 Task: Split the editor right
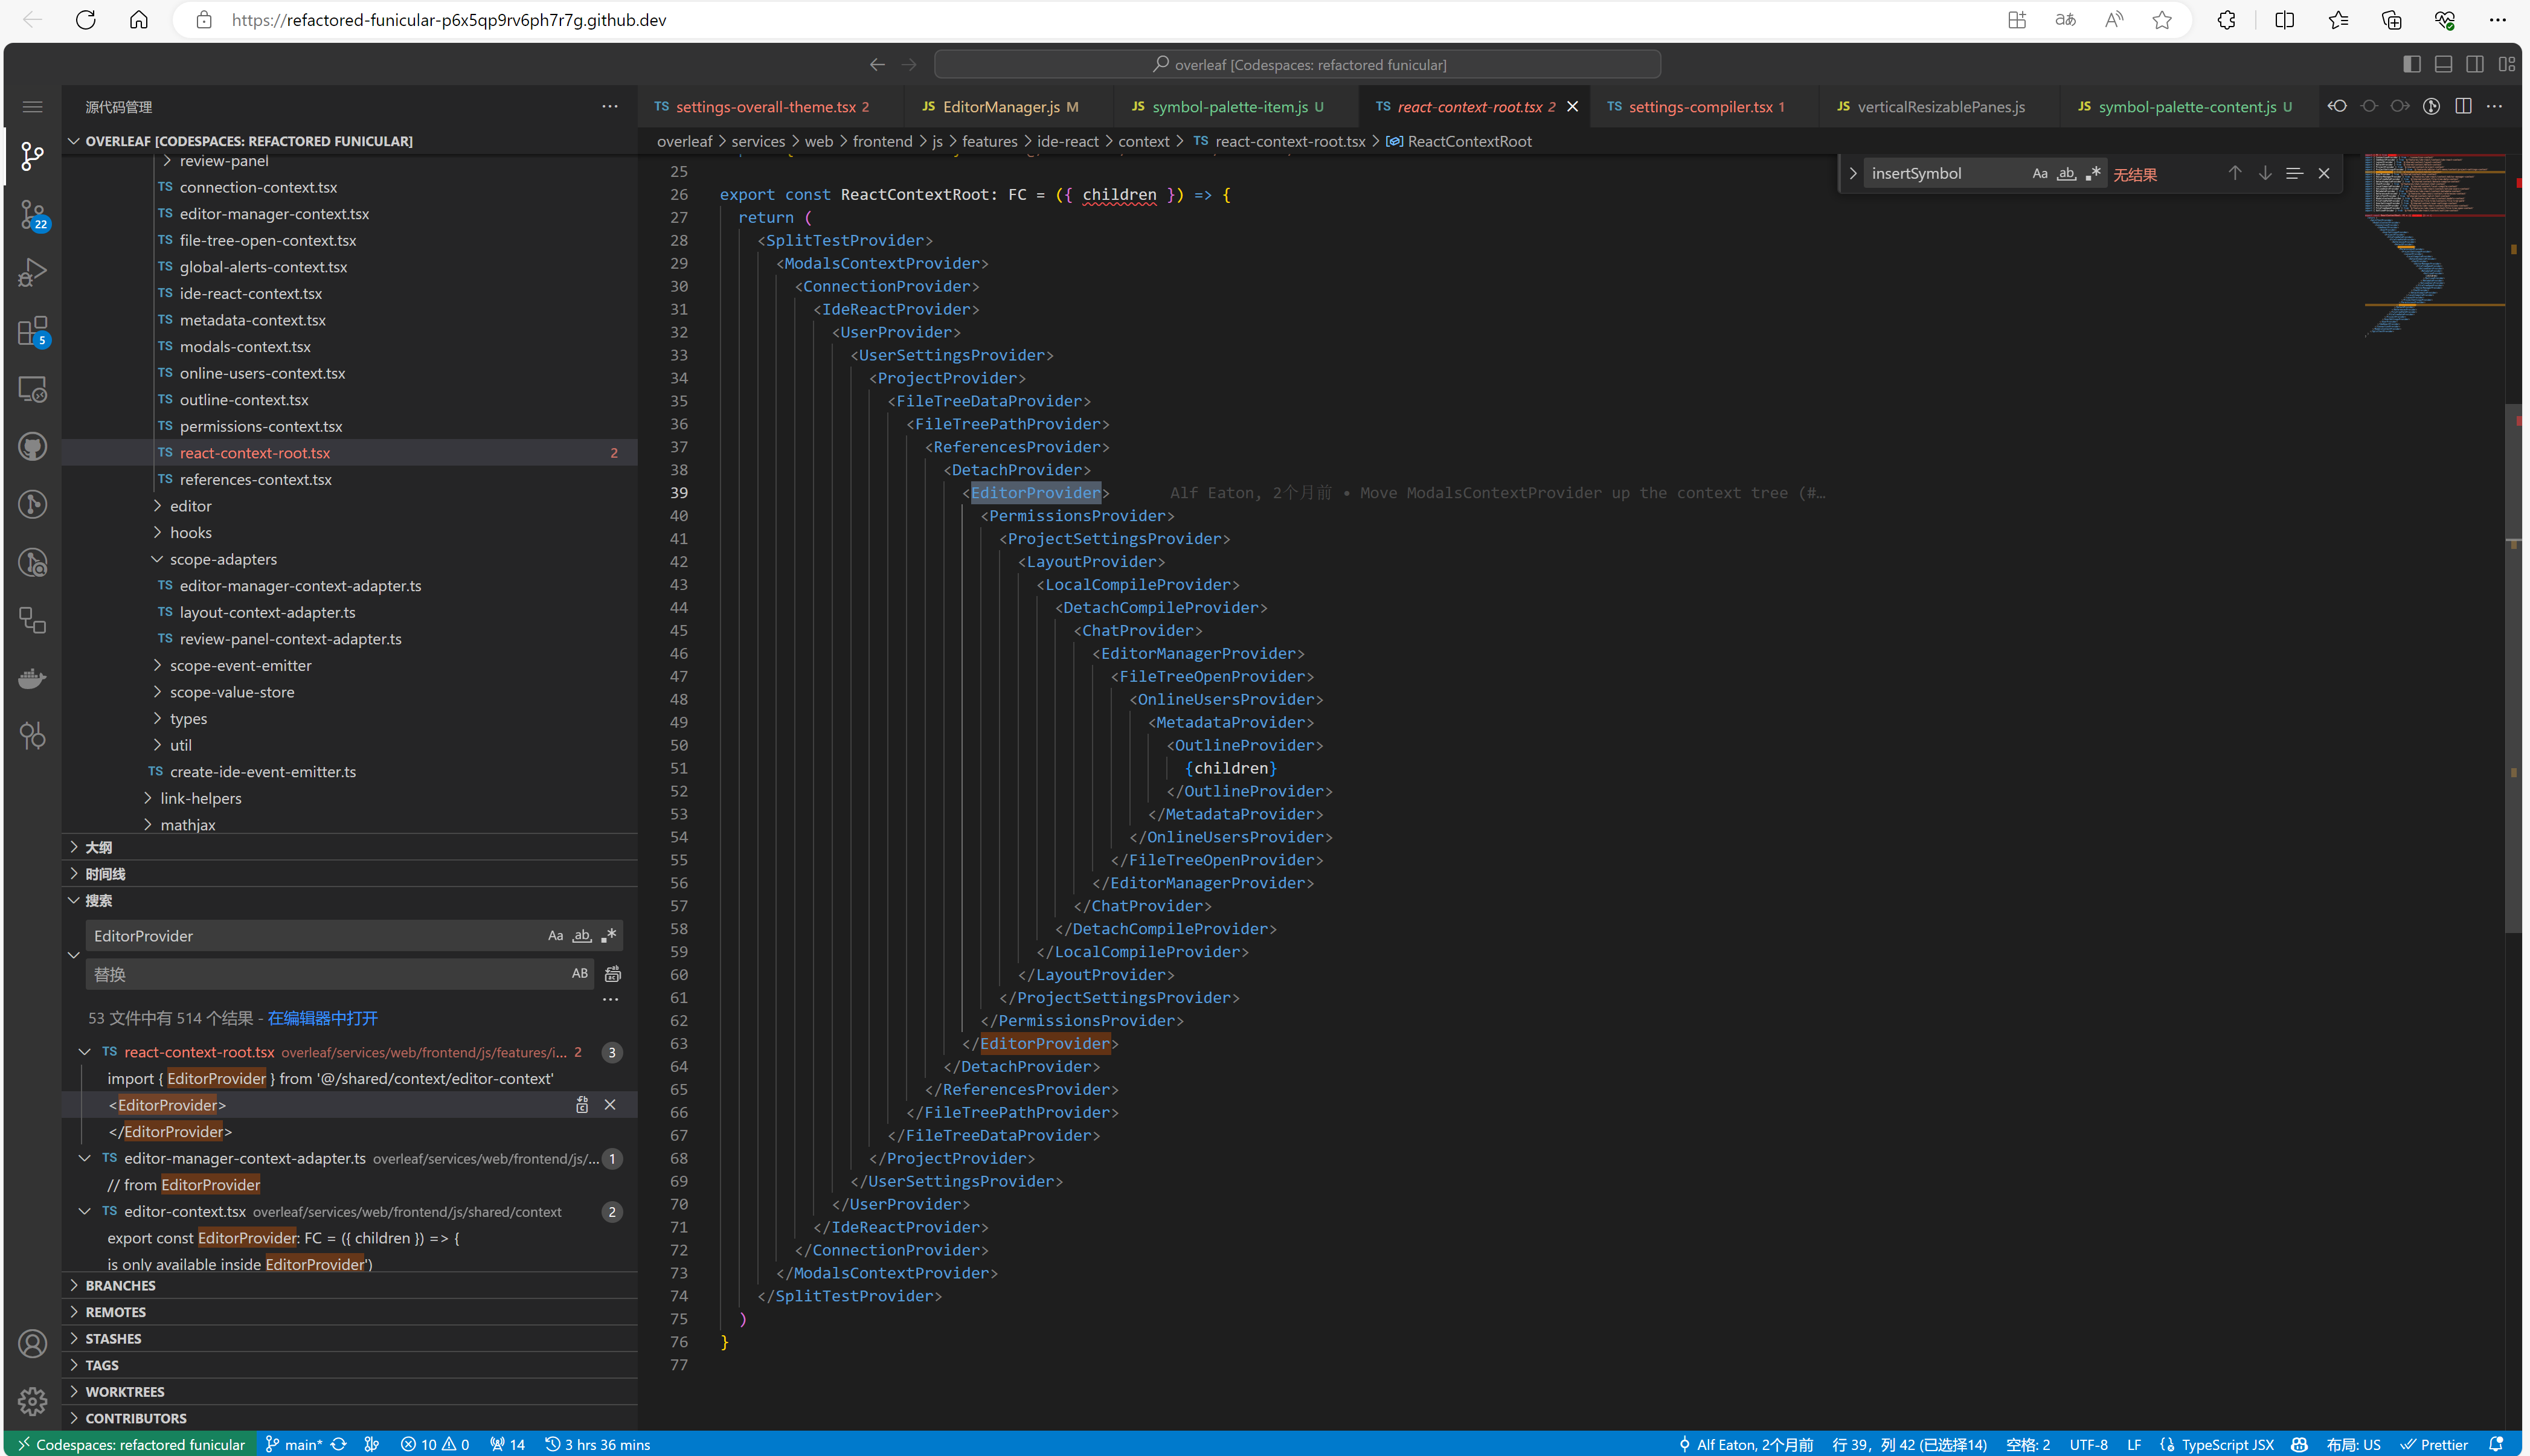pyautogui.click(x=2463, y=106)
